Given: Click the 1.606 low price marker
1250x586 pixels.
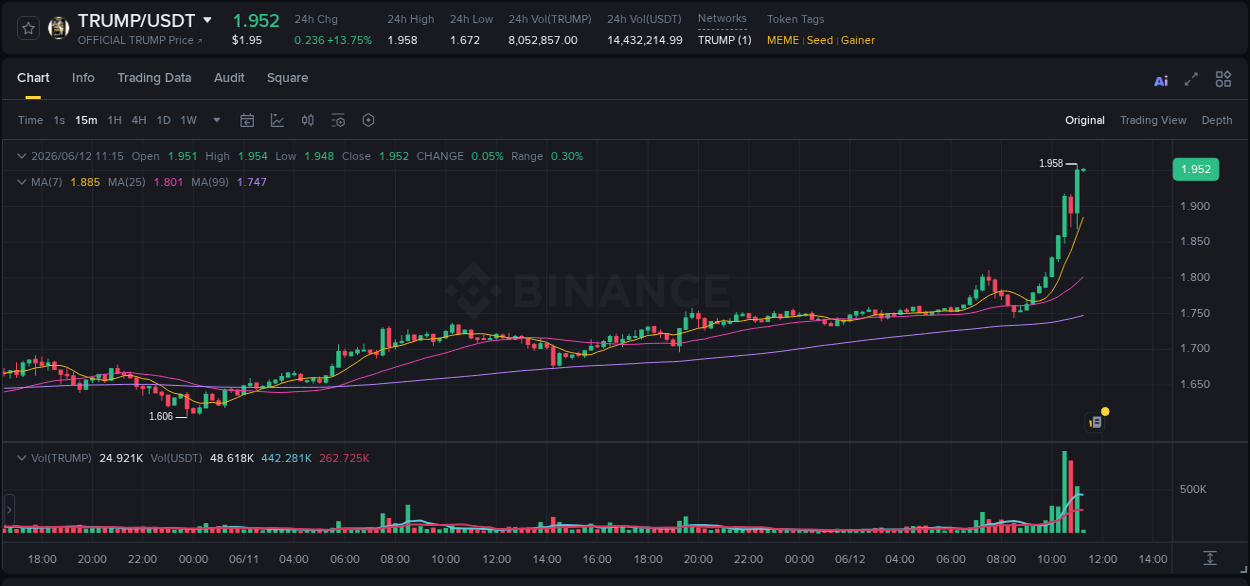Looking at the screenshot, I should pyautogui.click(x=161, y=416).
